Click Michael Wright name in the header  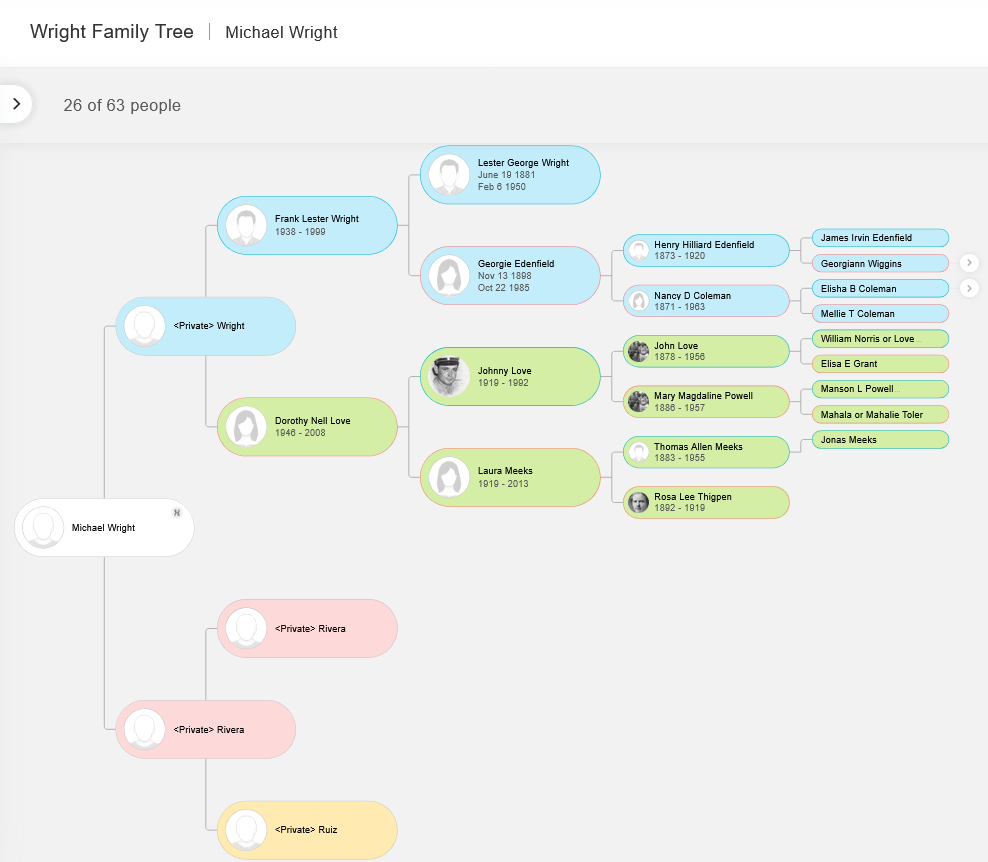point(281,33)
